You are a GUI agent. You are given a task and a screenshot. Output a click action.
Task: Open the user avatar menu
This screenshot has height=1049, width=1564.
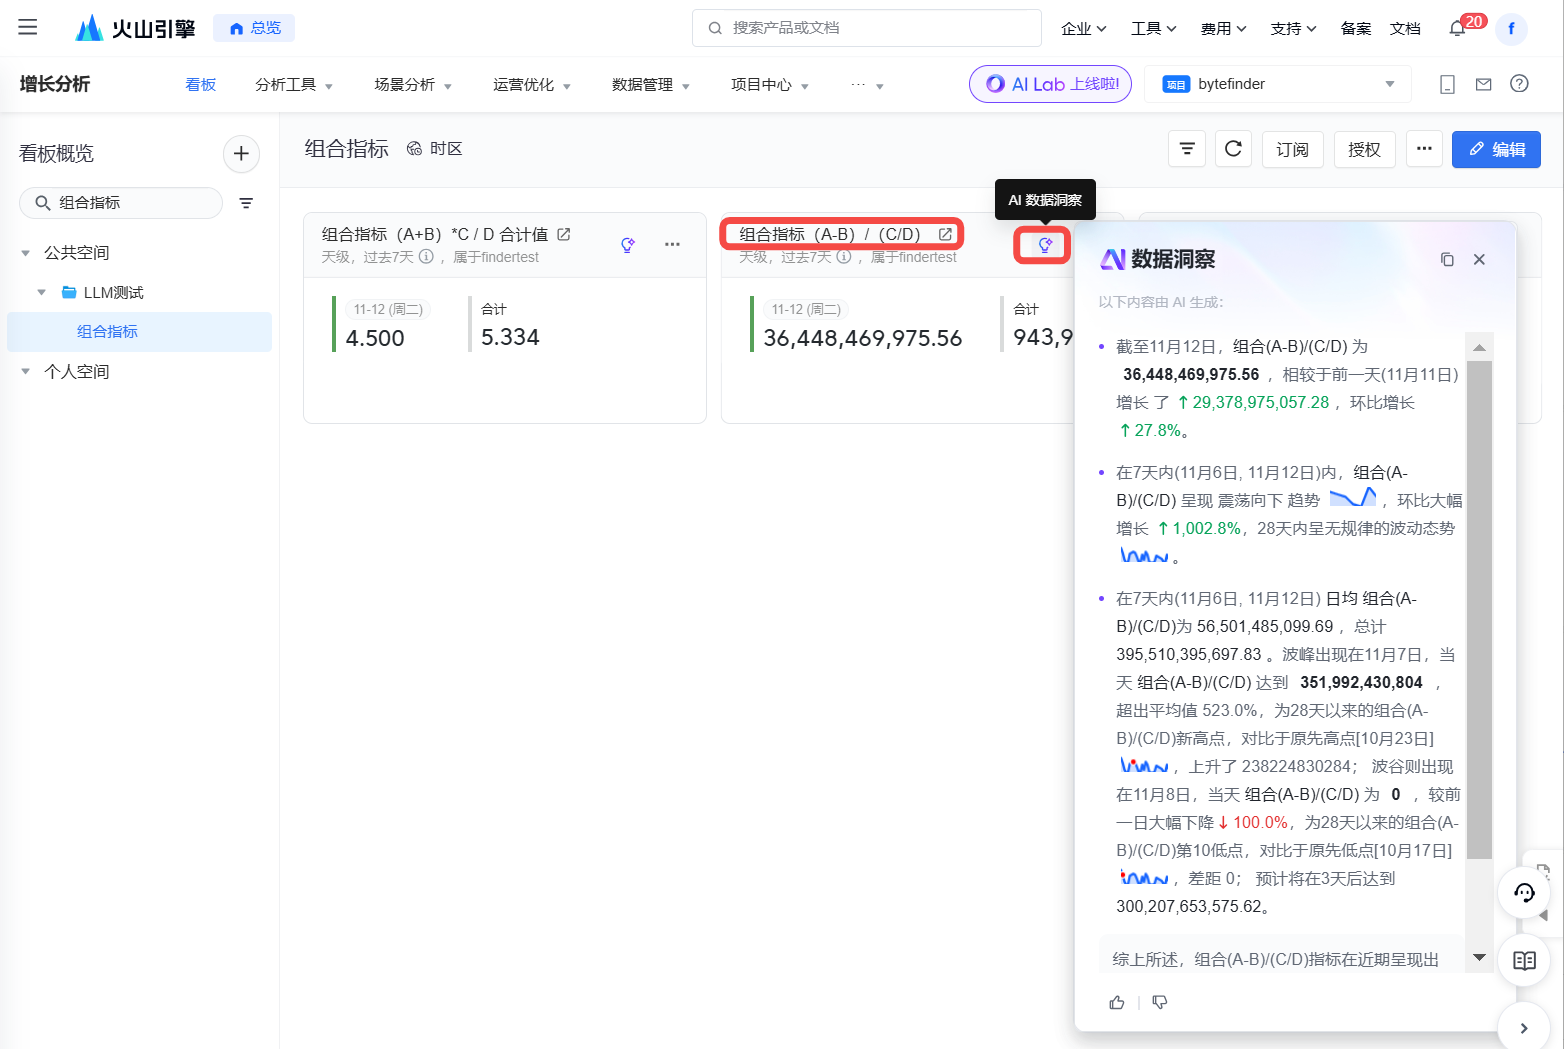click(x=1511, y=28)
